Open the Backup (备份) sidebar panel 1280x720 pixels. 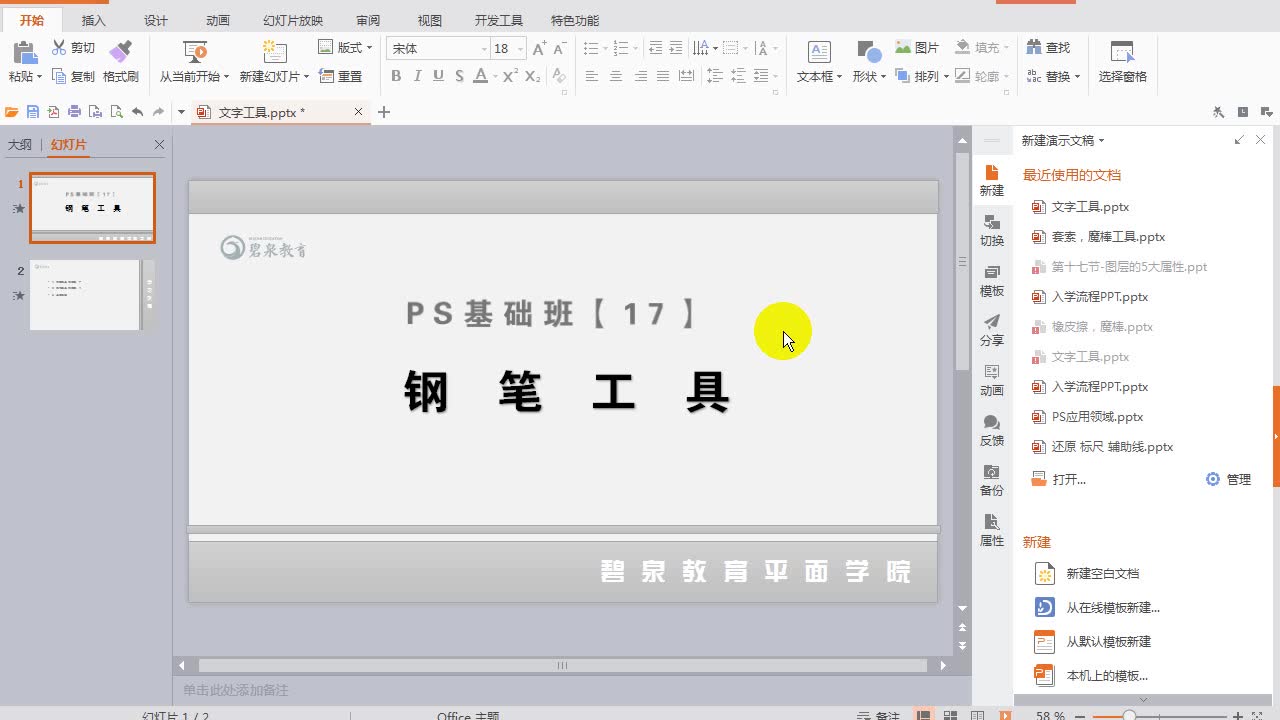pyautogui.click(x=992, y=481)
